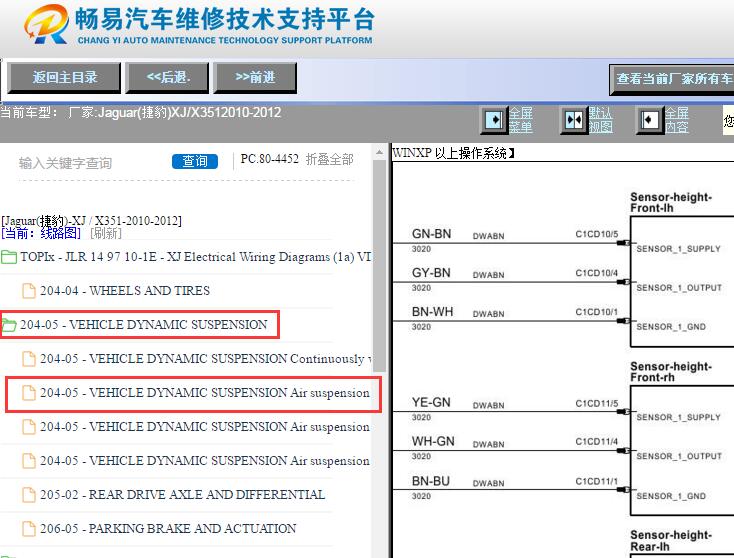This screenshot has height=558, width=734.
Task: Click connector label C1CD10/1
Action: pyautogui.click(x=596, y=312)
